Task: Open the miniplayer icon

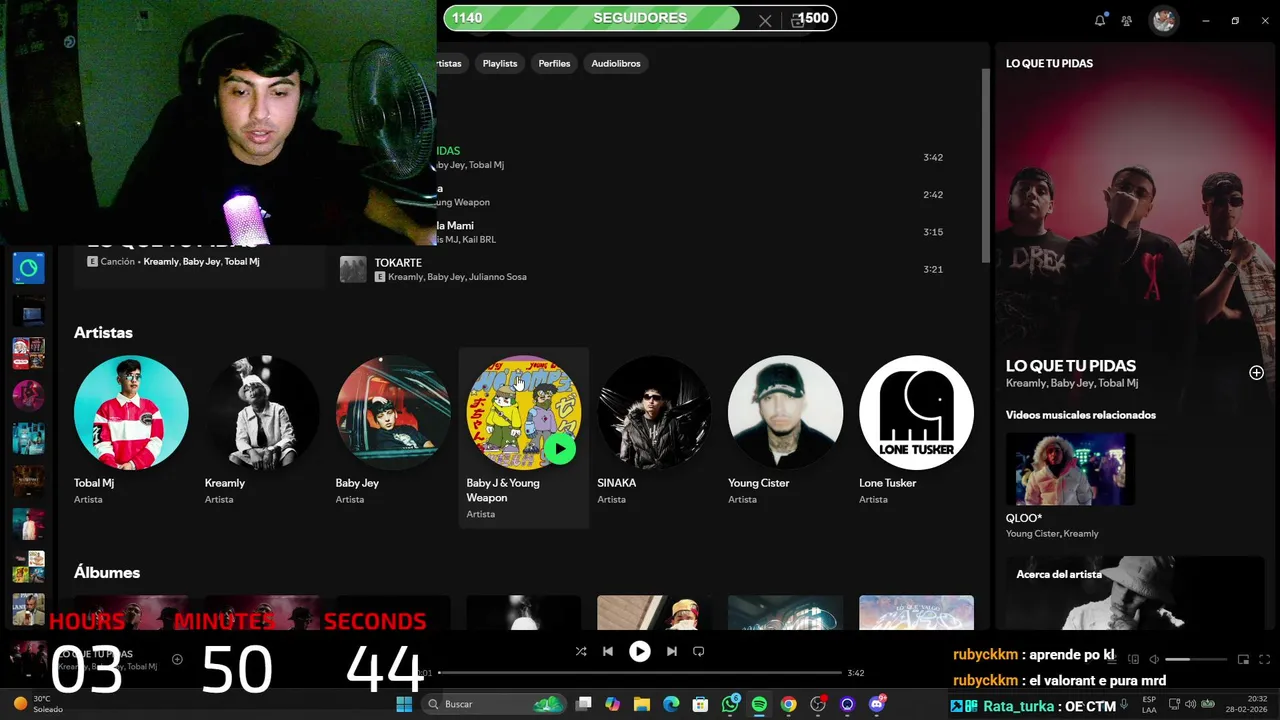Action: [1243, 659]
